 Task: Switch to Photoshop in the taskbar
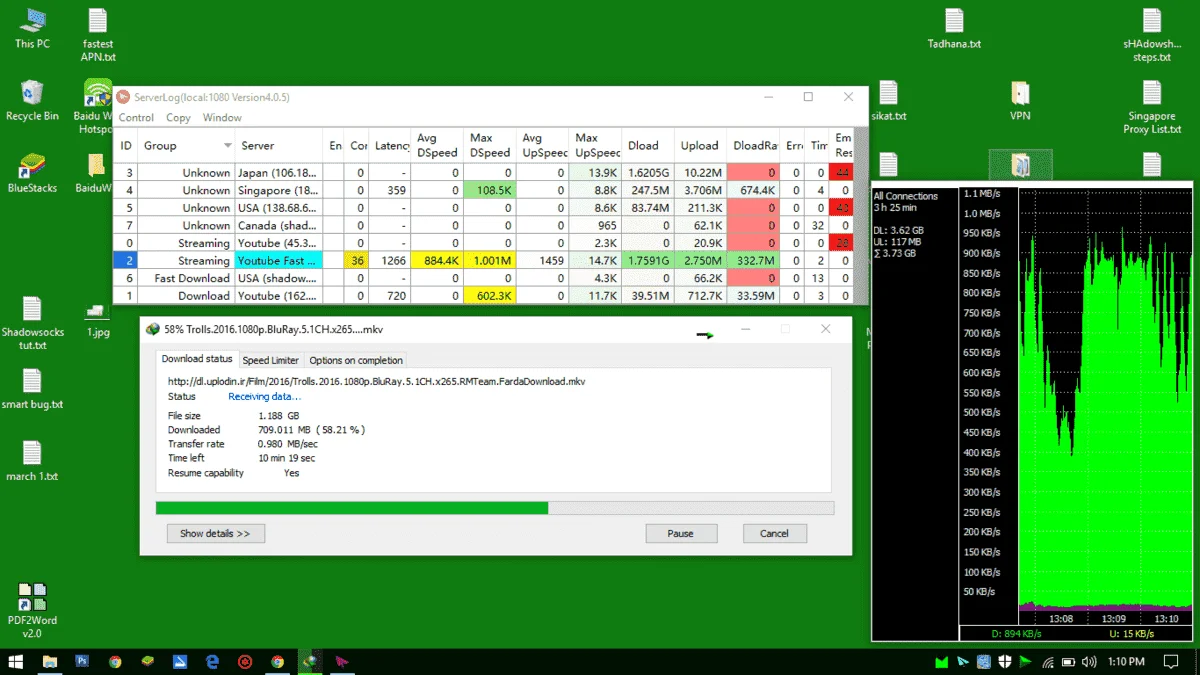82,661
